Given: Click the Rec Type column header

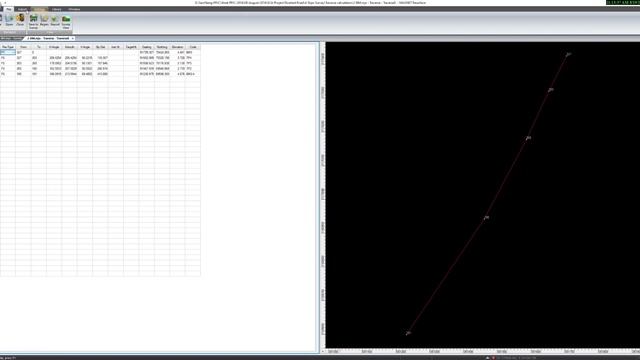Looking at the screenshot, I should click(x=8, y=47).
